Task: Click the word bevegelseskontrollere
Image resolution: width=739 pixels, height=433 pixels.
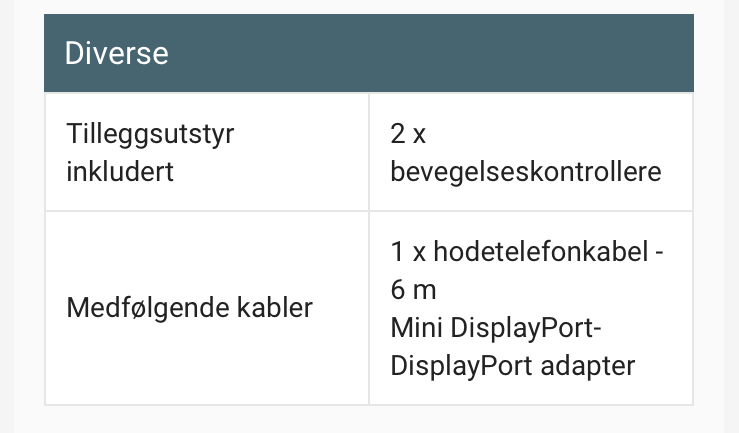Action: pyautogui.click(x=526, y=172)
